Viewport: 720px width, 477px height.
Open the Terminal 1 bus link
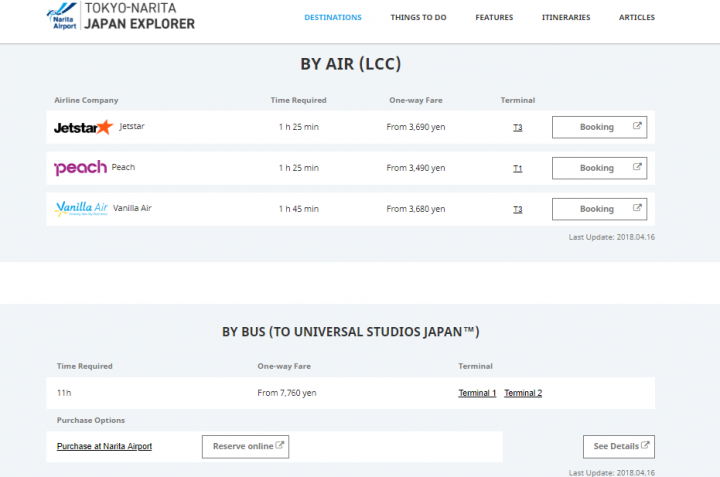477,393
